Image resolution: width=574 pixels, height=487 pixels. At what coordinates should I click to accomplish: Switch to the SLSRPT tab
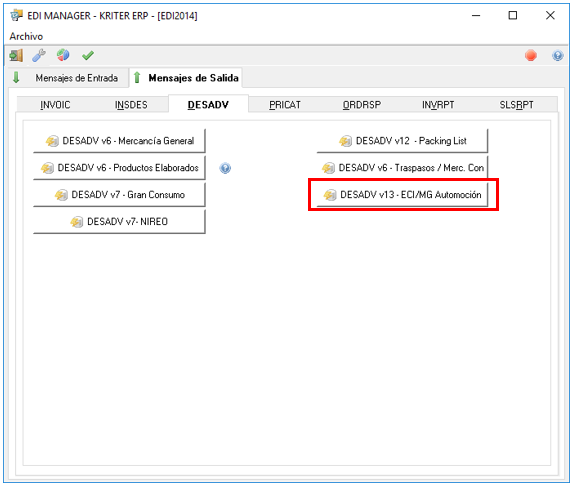click(x=516, y=105)
